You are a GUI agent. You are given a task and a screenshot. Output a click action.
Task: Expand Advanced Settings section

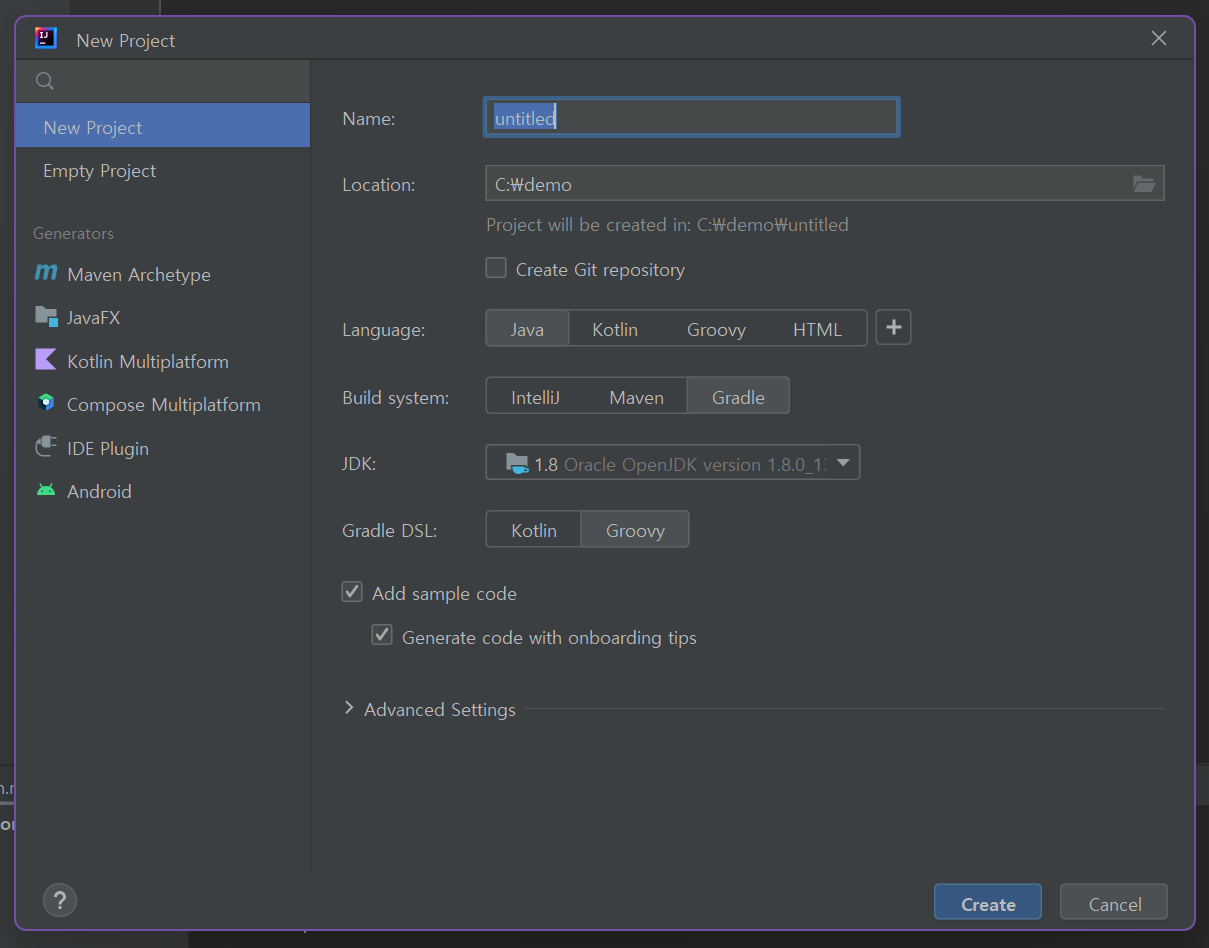tap(349, 708)
